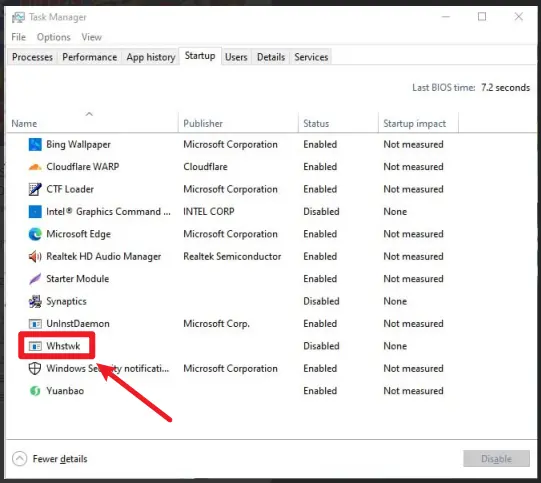Open the Options menu
This screenshot has width=541, height=483.
click(53, 37)
